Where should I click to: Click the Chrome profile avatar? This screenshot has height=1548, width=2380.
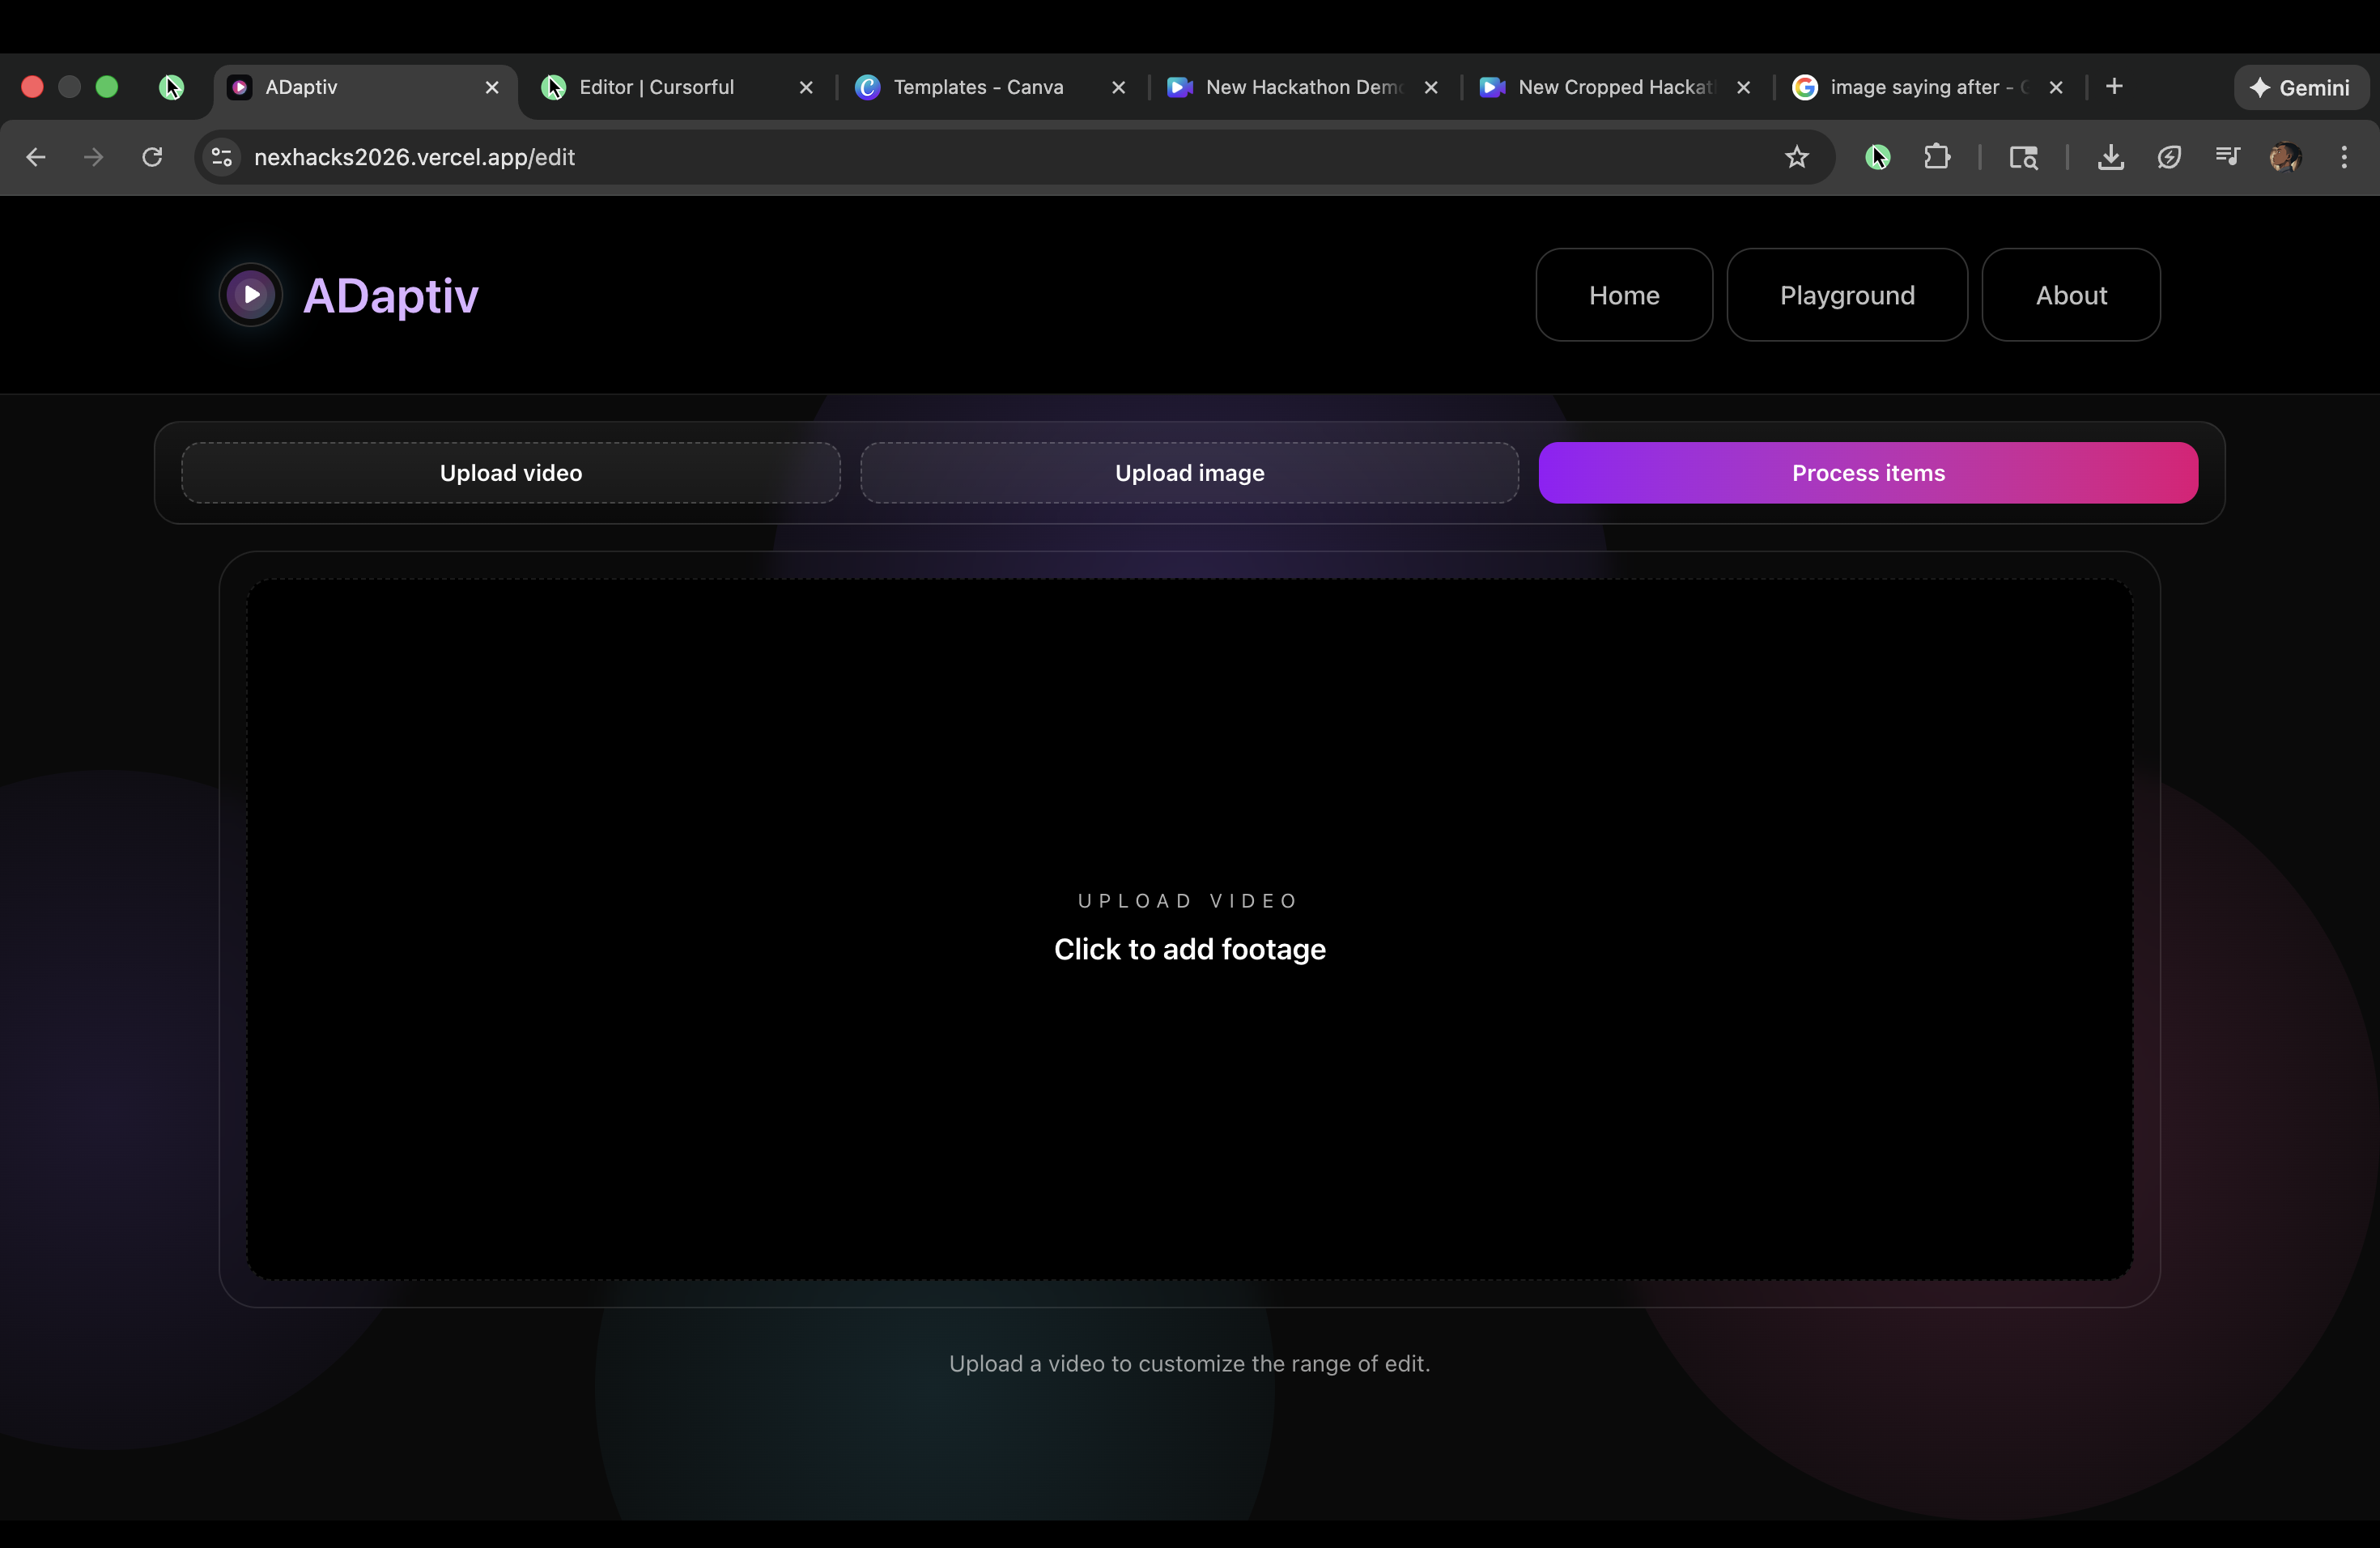(x=2285, y=157)
